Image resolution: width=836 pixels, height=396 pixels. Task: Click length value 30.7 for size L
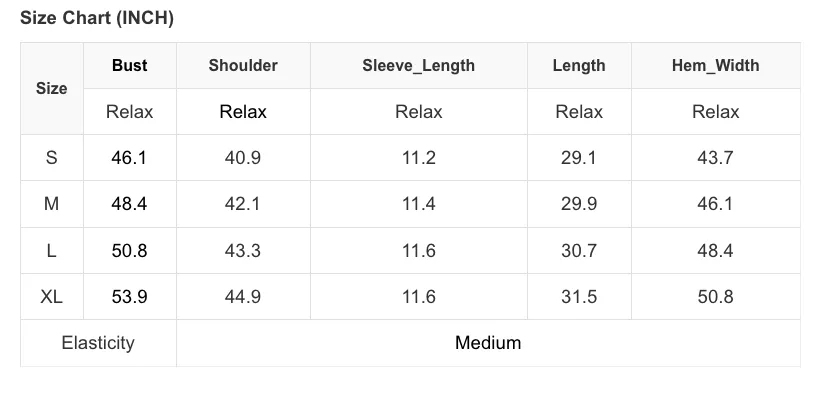pos(579,250)
